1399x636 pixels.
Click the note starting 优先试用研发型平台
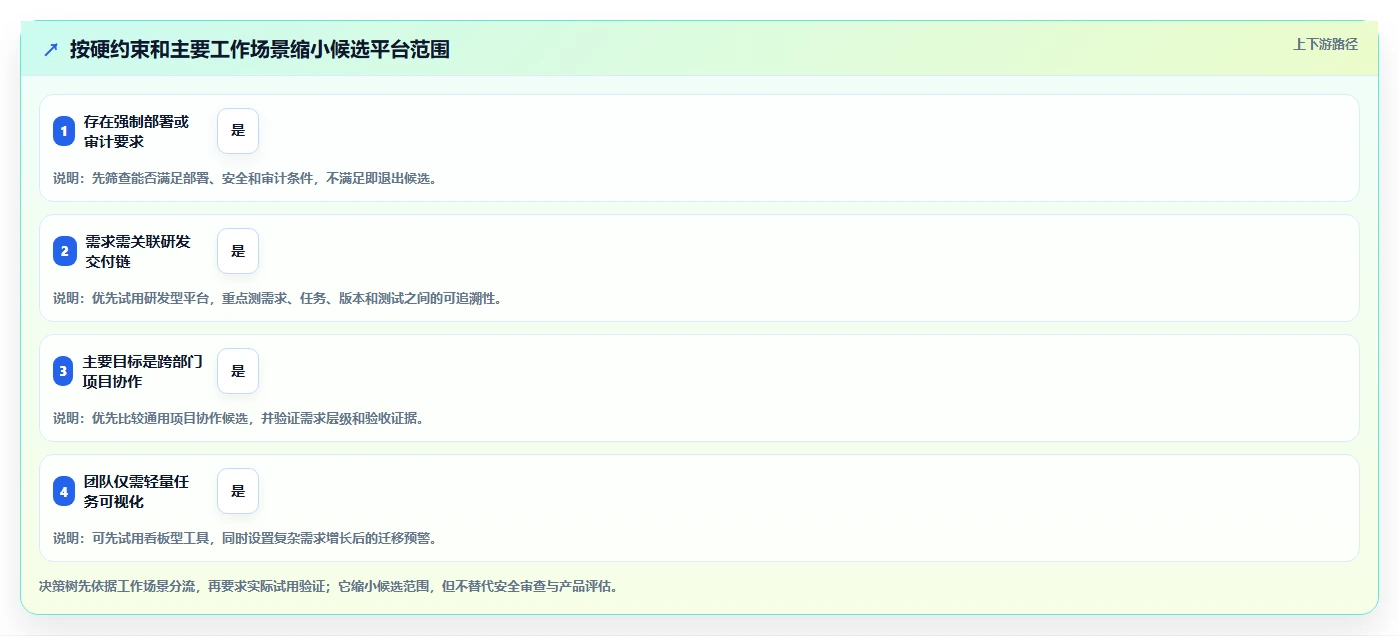pos(277,298)
